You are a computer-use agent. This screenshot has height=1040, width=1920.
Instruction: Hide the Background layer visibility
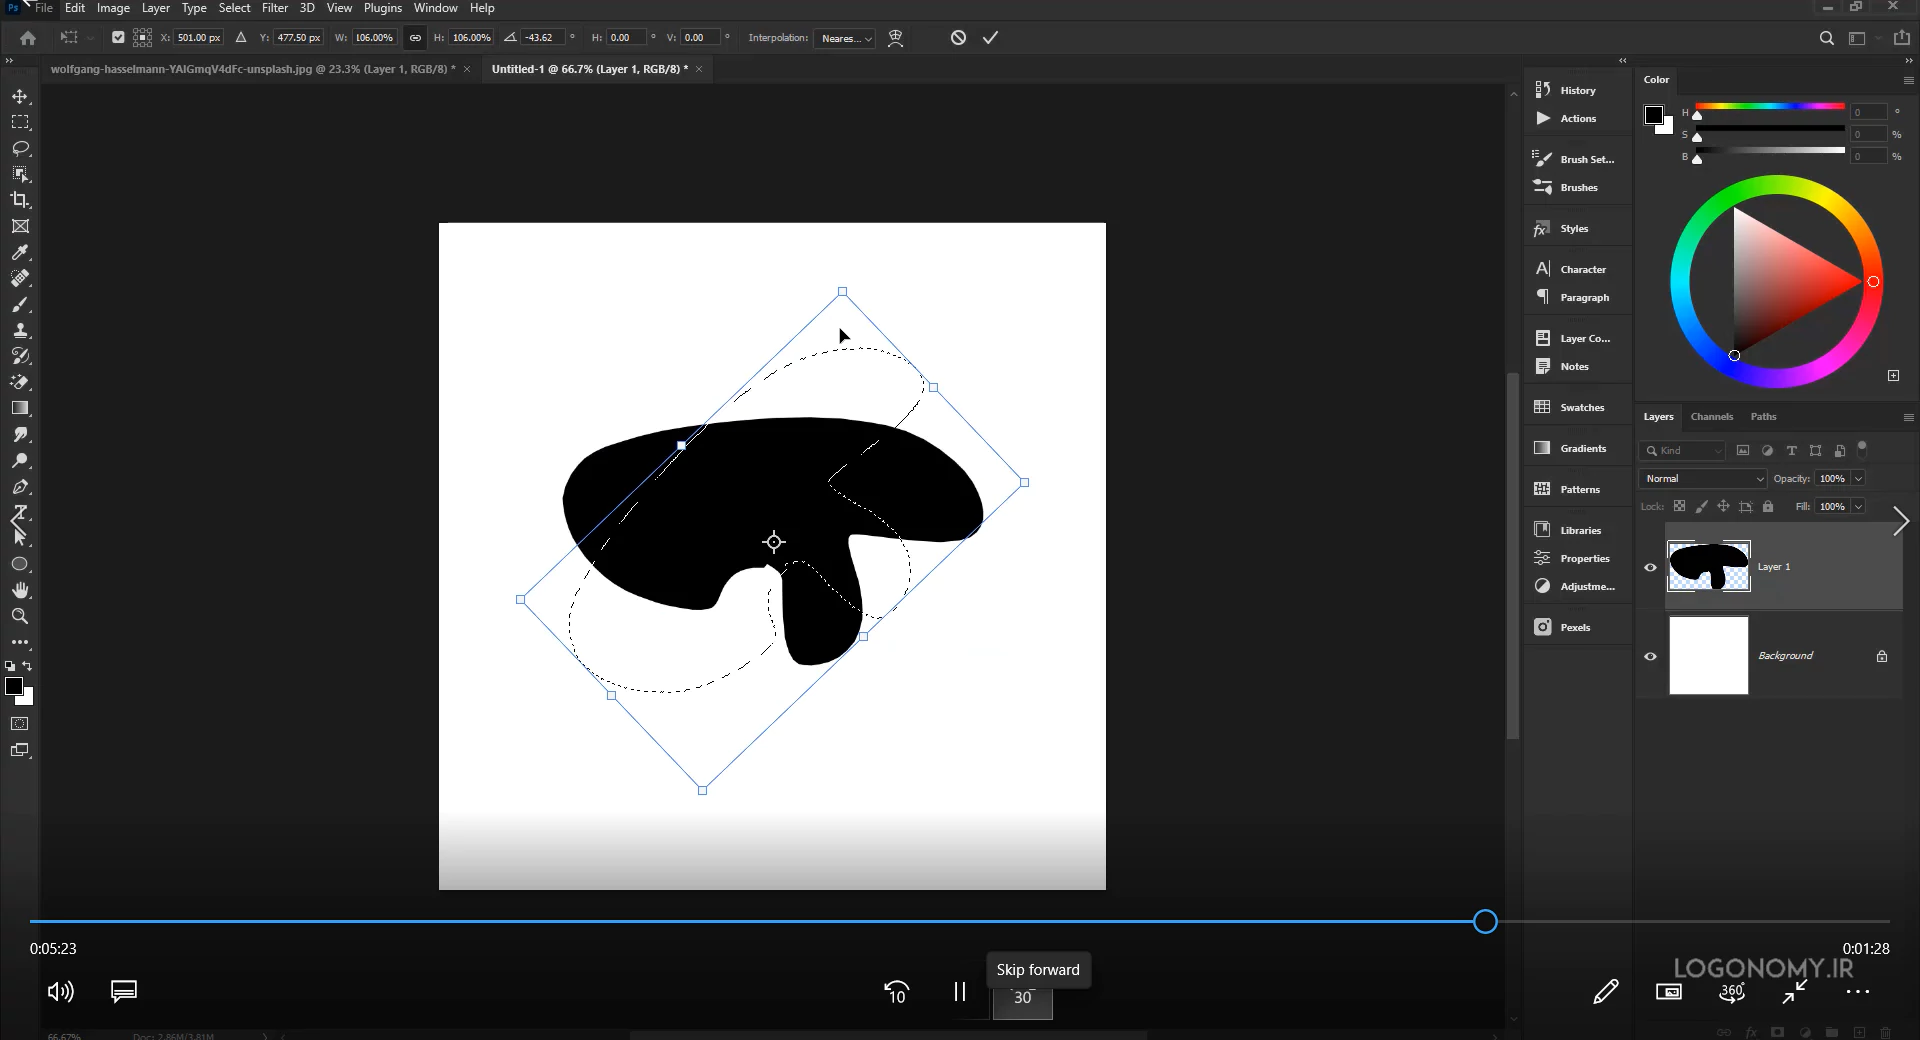tap(1651, 656)
